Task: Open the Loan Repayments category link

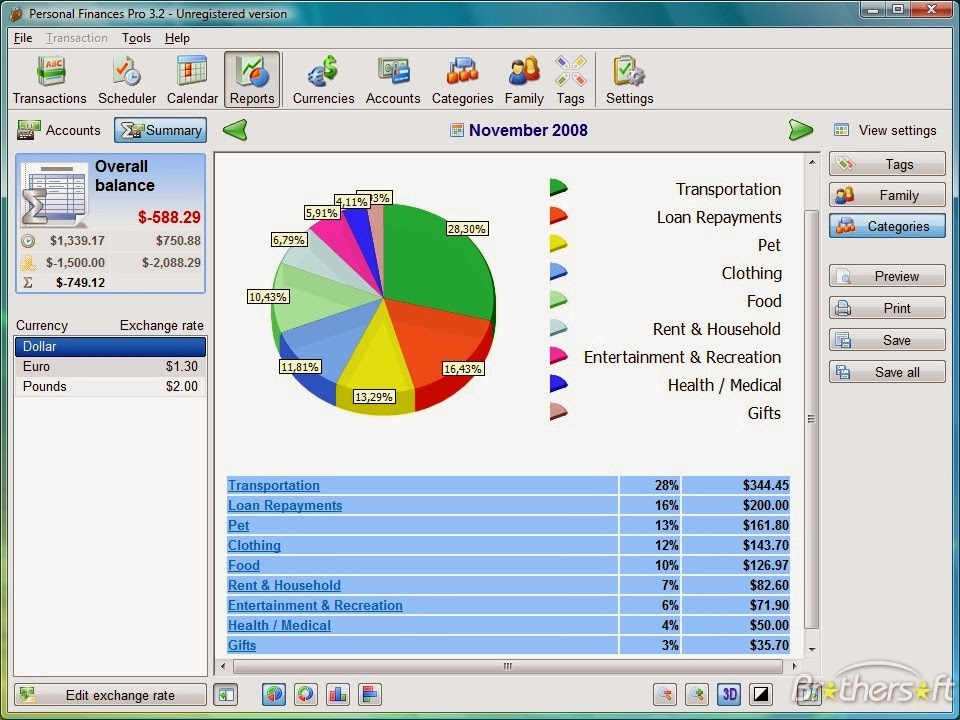Action: pos(285,505)
